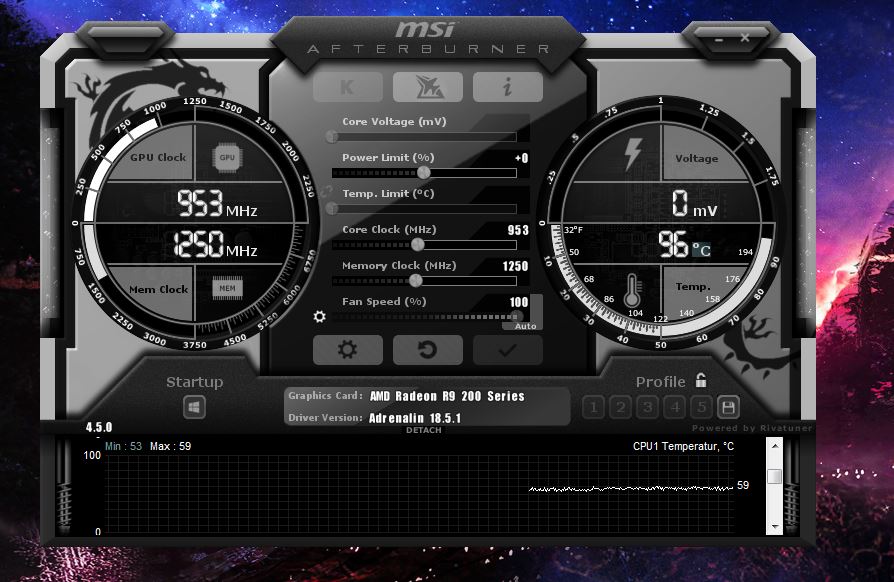Click the Memory Clock slider handle
Screen dimensions: 894x582
(416, 280)
